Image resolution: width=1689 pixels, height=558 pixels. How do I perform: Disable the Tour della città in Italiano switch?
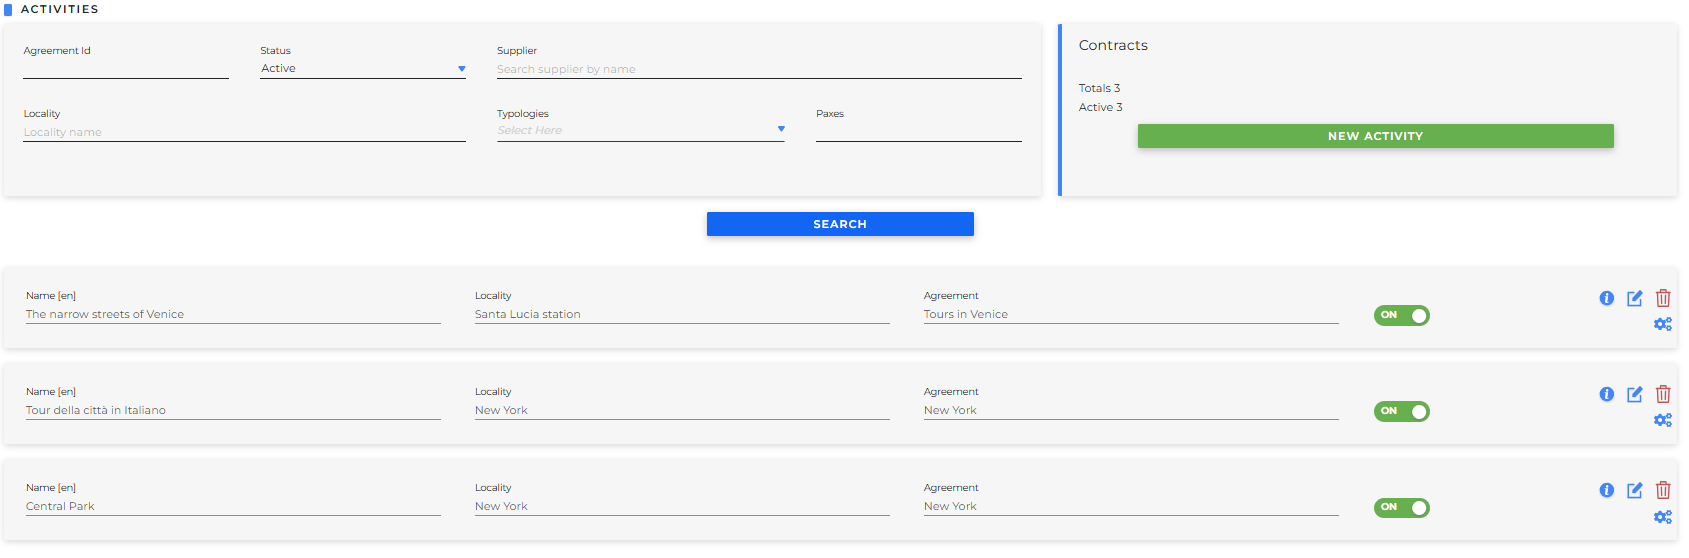pyautogui.click(x=1401, y=412)
